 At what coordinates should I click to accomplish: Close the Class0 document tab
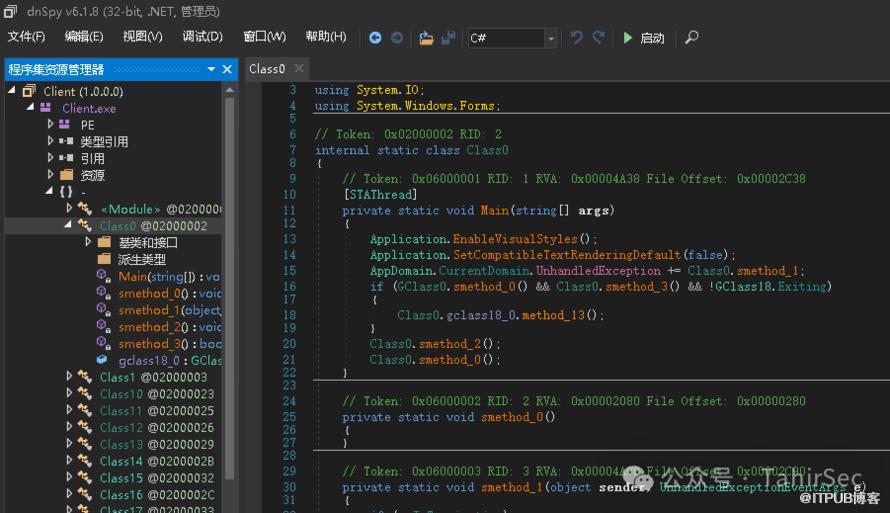point(299,69)
